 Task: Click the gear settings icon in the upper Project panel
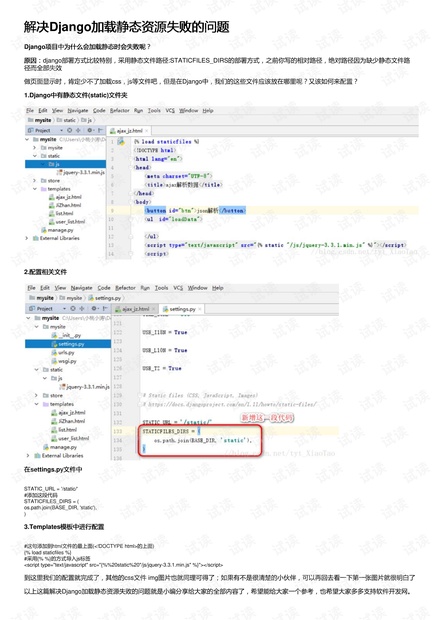tap(90, 130)
